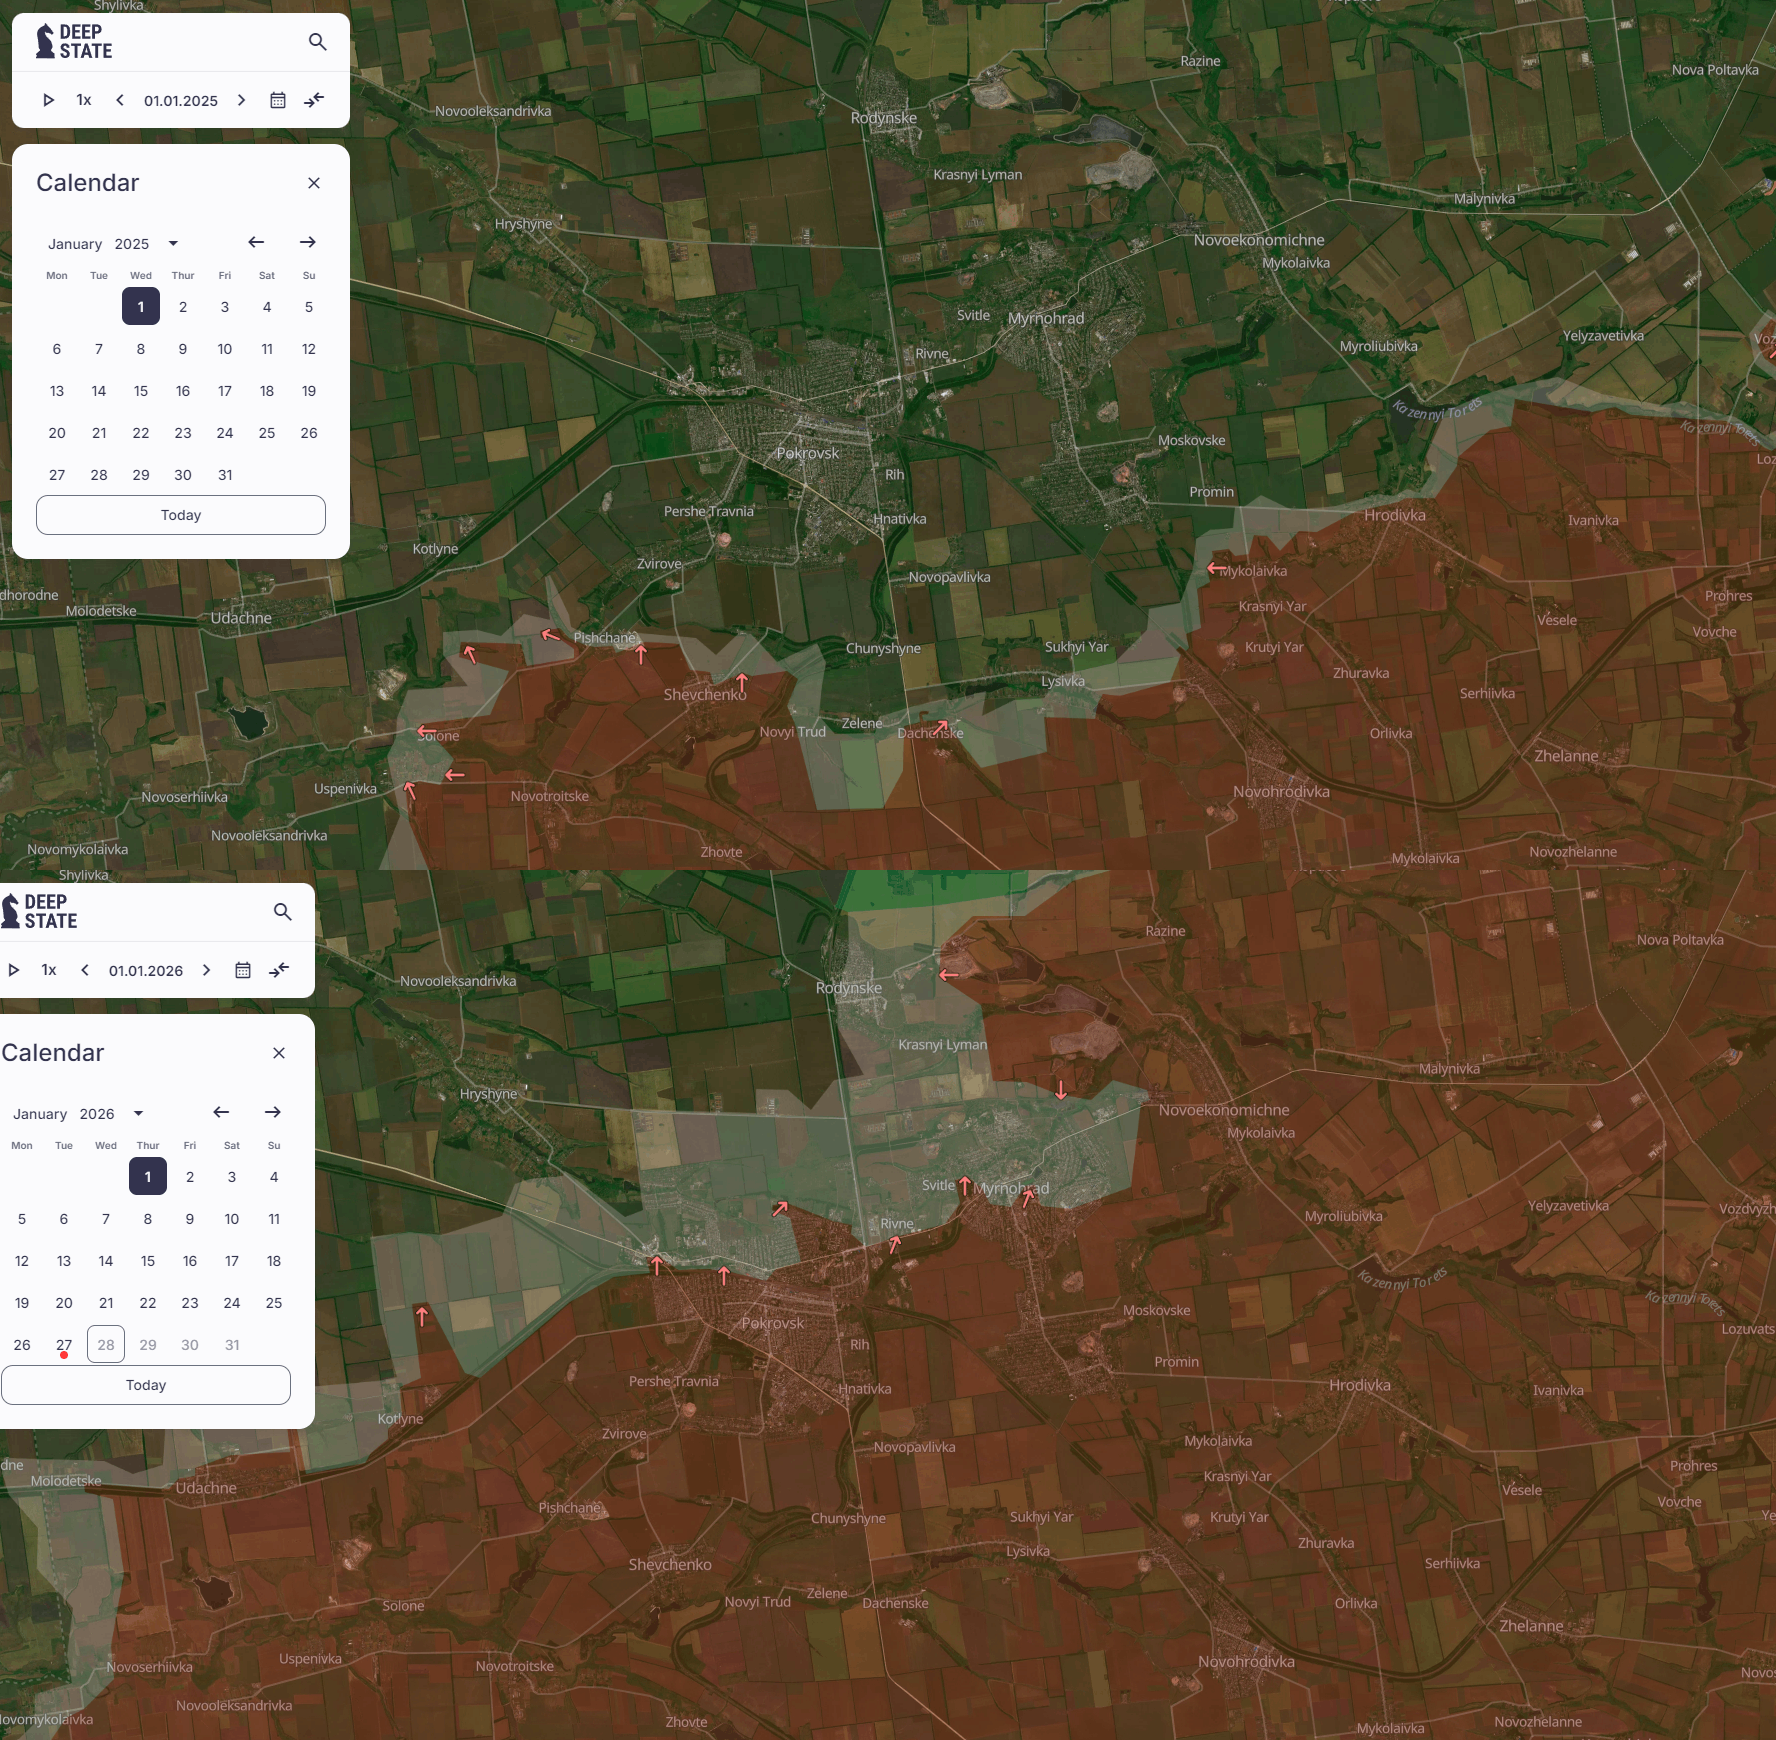
Task: Click the DeepState logo above 01.01.2025
Action: tap(74, 42)
